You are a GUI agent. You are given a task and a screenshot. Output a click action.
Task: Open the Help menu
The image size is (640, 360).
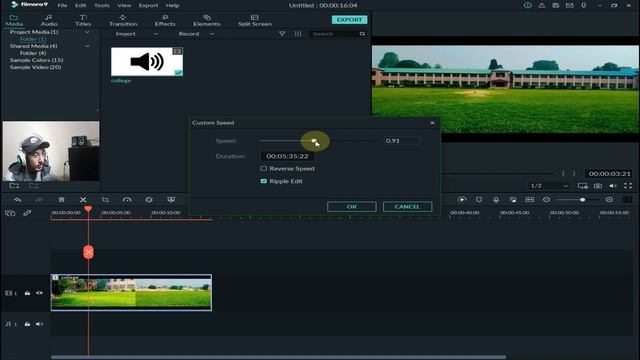click(x=172, y=5)
